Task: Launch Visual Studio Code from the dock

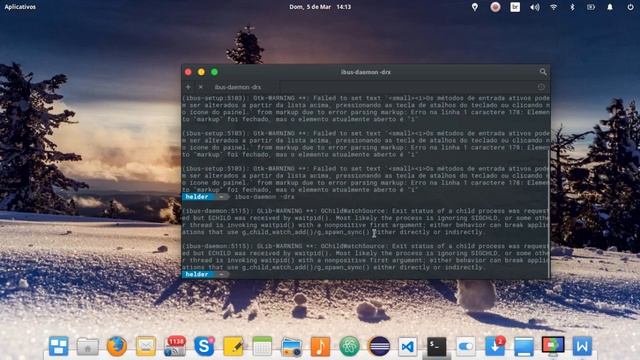Action: [407, 346]
